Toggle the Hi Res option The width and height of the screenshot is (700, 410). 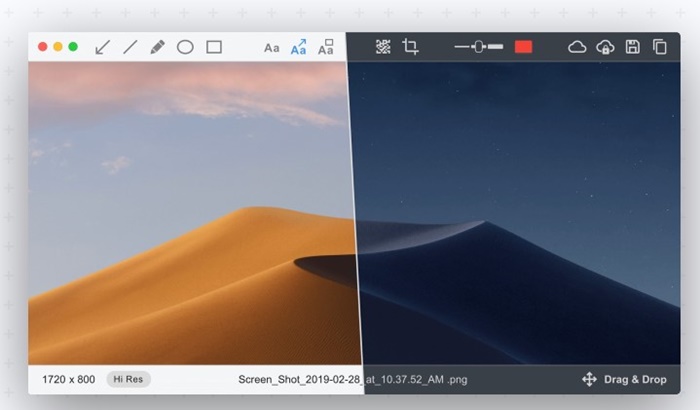[128, 379]
